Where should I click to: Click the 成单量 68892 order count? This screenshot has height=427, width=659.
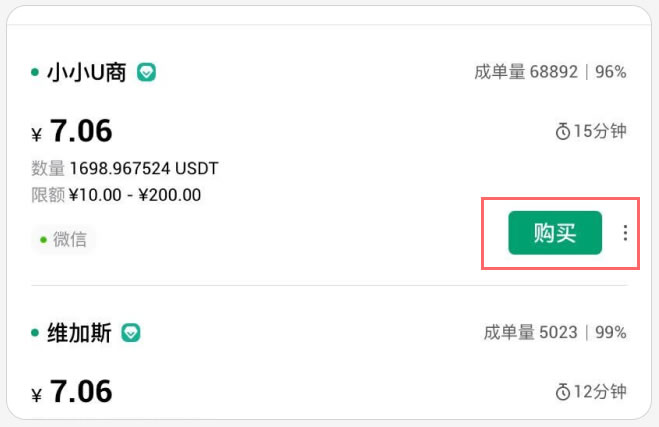526,72
